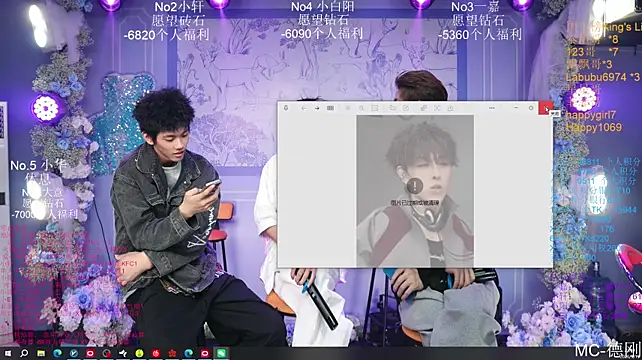Click the expired image error message text
The height and width of the screenshot is (360, 642).
[x=415, y=203]
